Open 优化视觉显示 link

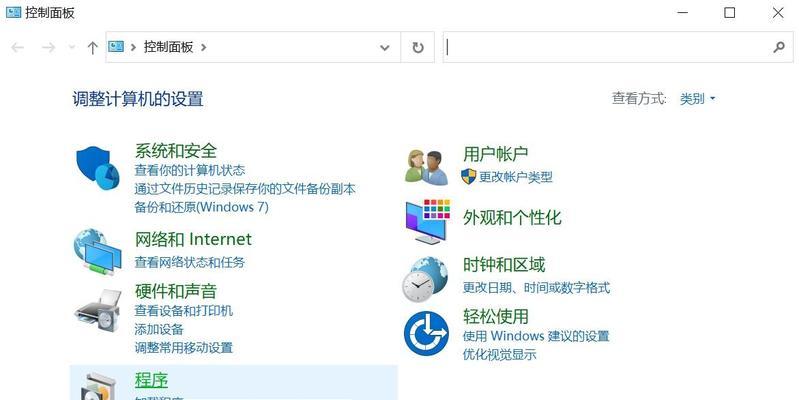tap(499, 354)
